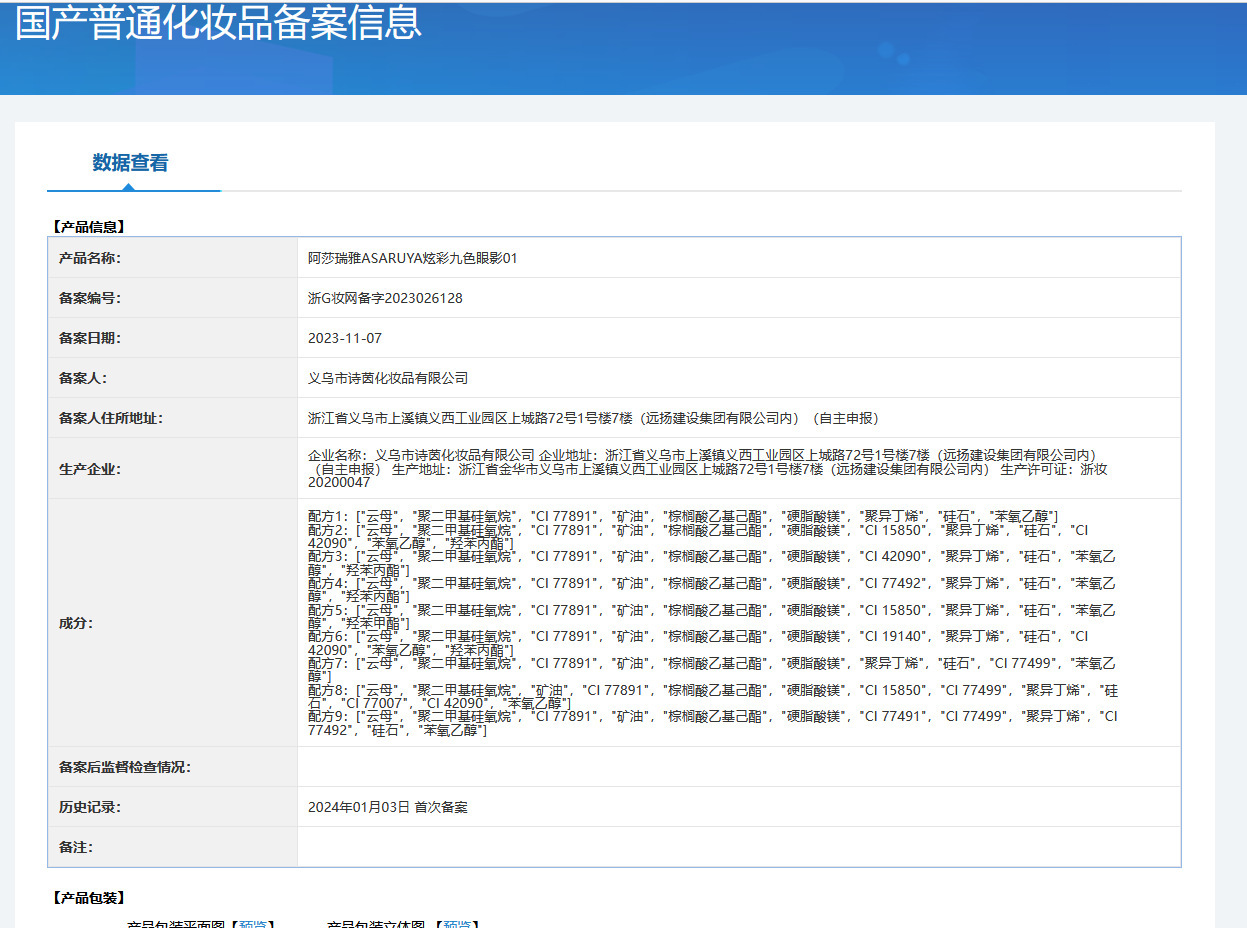Click the 配方1 ingredient line
1247x928 pixels.
point(683,515)
